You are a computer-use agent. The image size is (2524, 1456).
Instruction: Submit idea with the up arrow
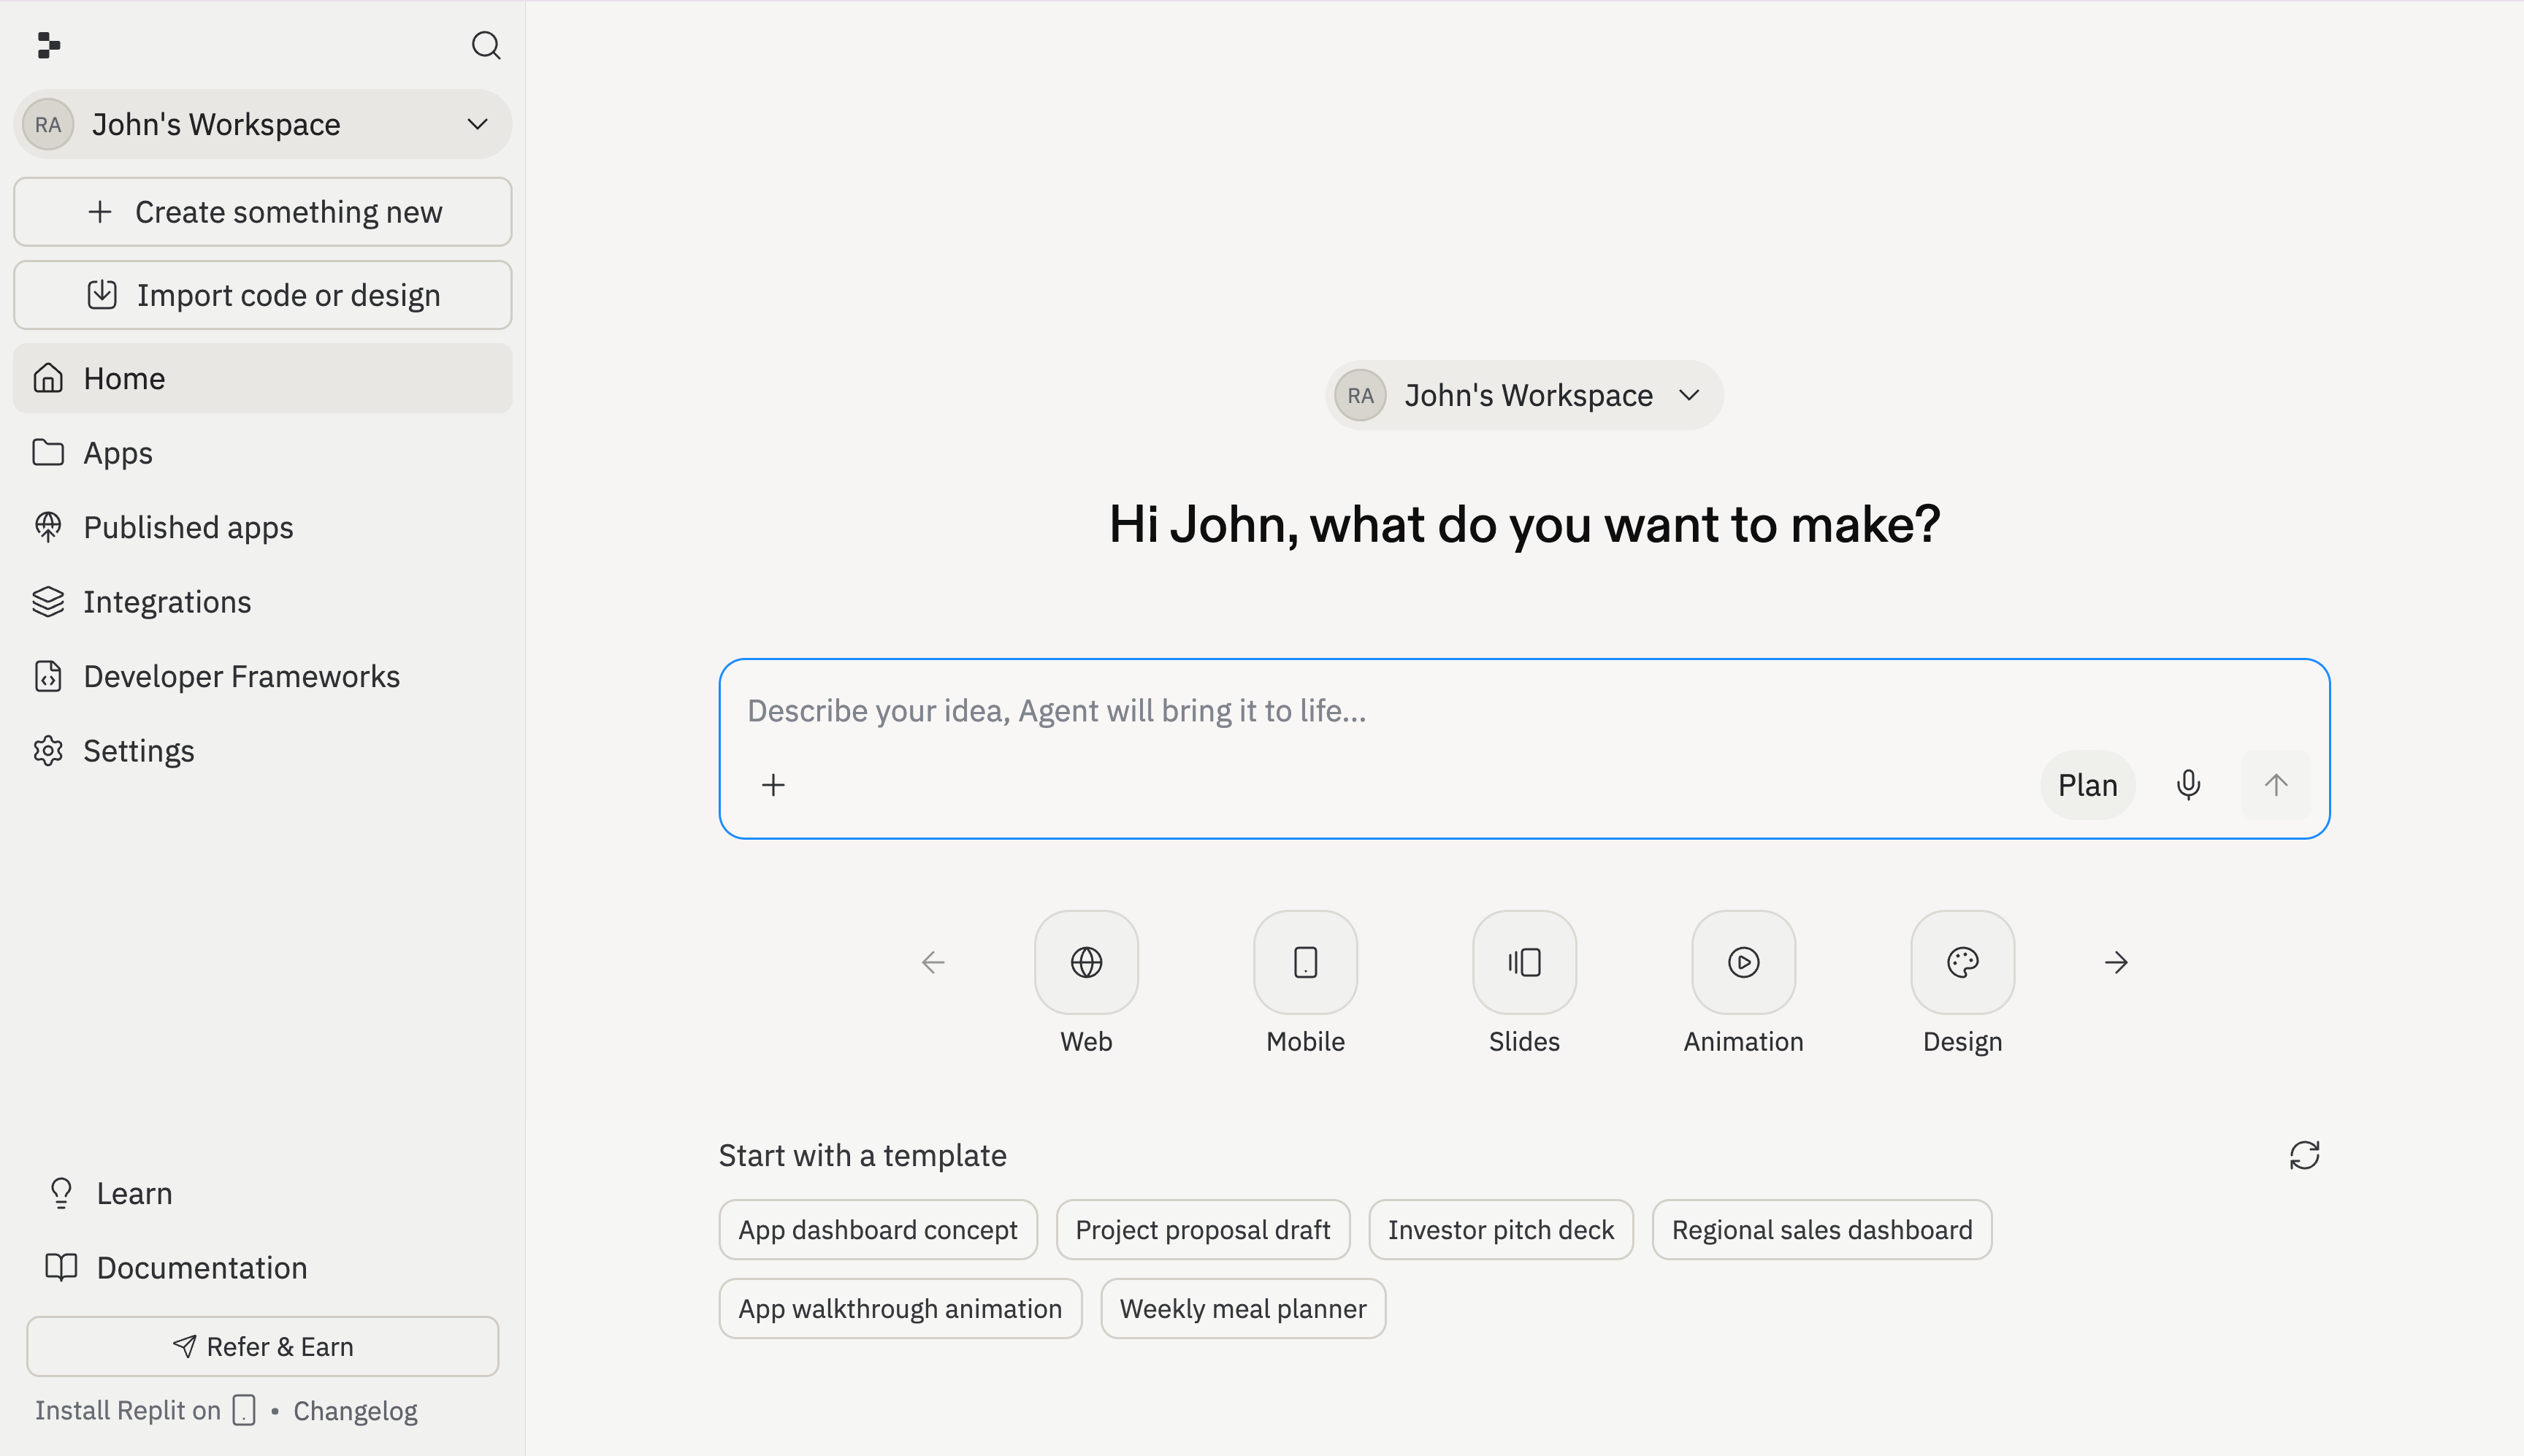pos(2276,784)
